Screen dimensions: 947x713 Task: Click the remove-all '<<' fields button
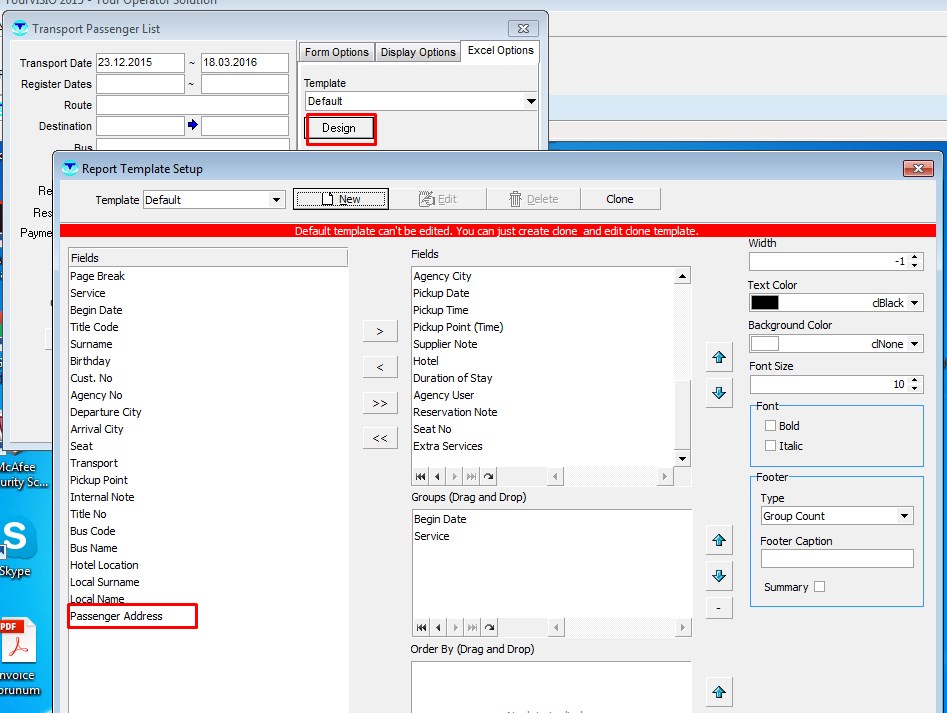pos(379,438)
